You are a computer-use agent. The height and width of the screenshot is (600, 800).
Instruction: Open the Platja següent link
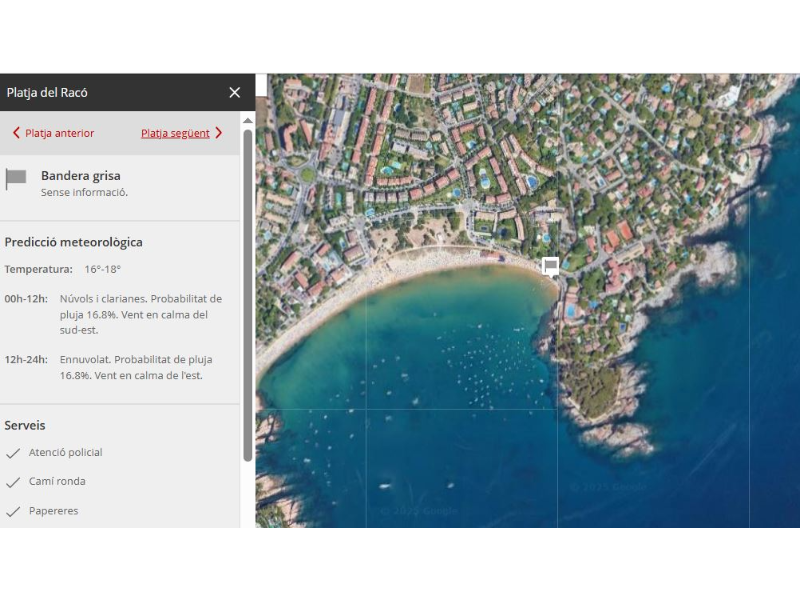click(x=175, y=133)
